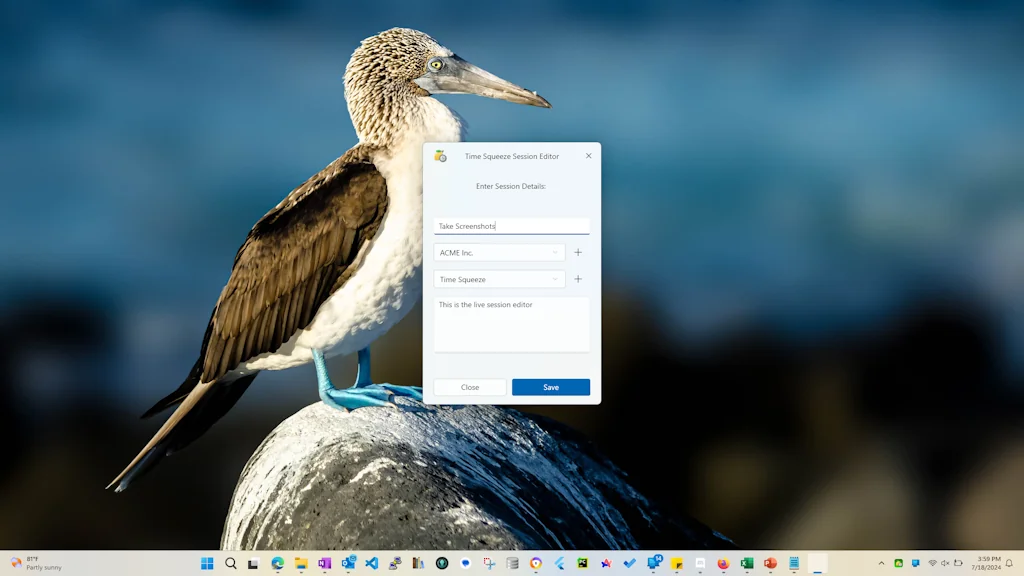The width and height of the screenshot is (1024, 576).
Task: Click the Time Squeeze logo in title bar
Action: pos(440,156)
